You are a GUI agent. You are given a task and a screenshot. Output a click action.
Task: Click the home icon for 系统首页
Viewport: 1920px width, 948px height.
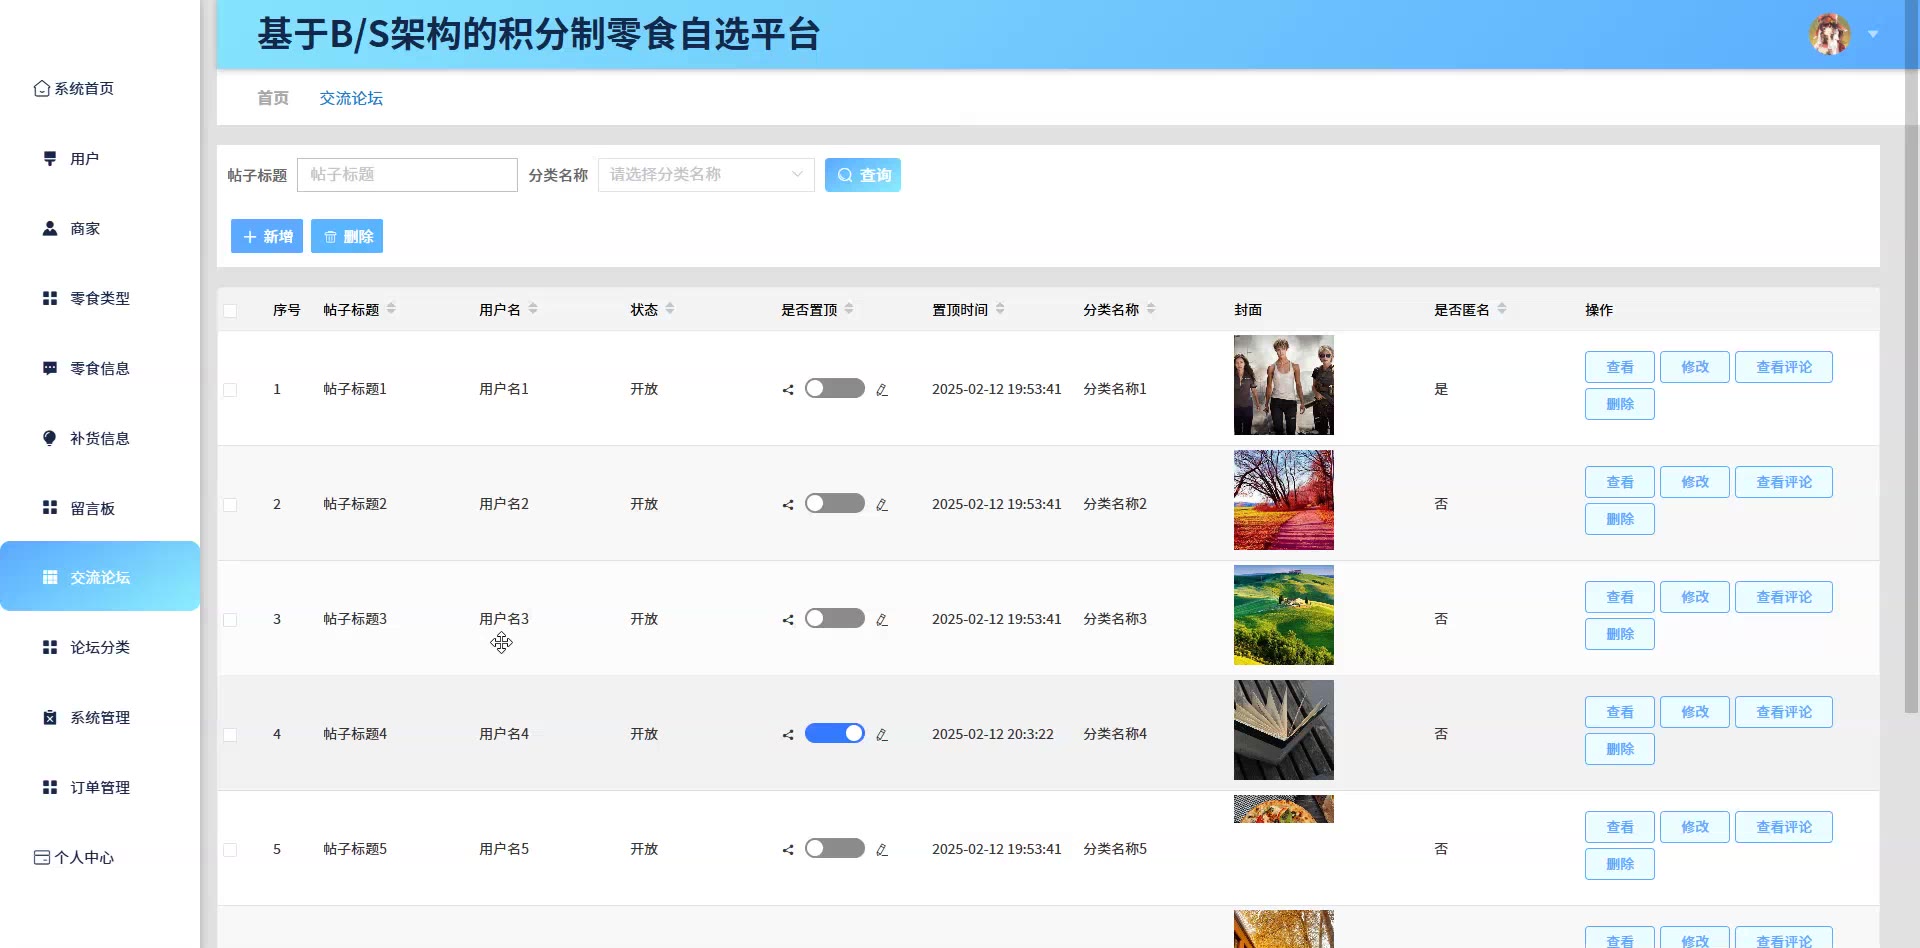tap(42, 89)
